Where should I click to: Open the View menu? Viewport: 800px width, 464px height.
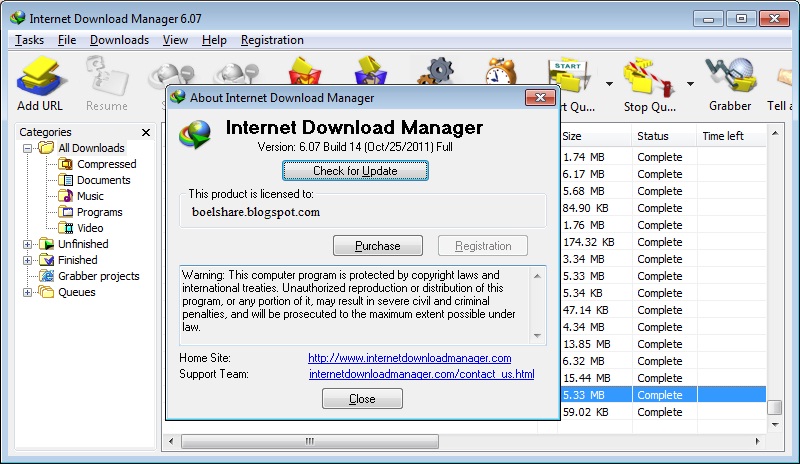(x=175, y=40)
